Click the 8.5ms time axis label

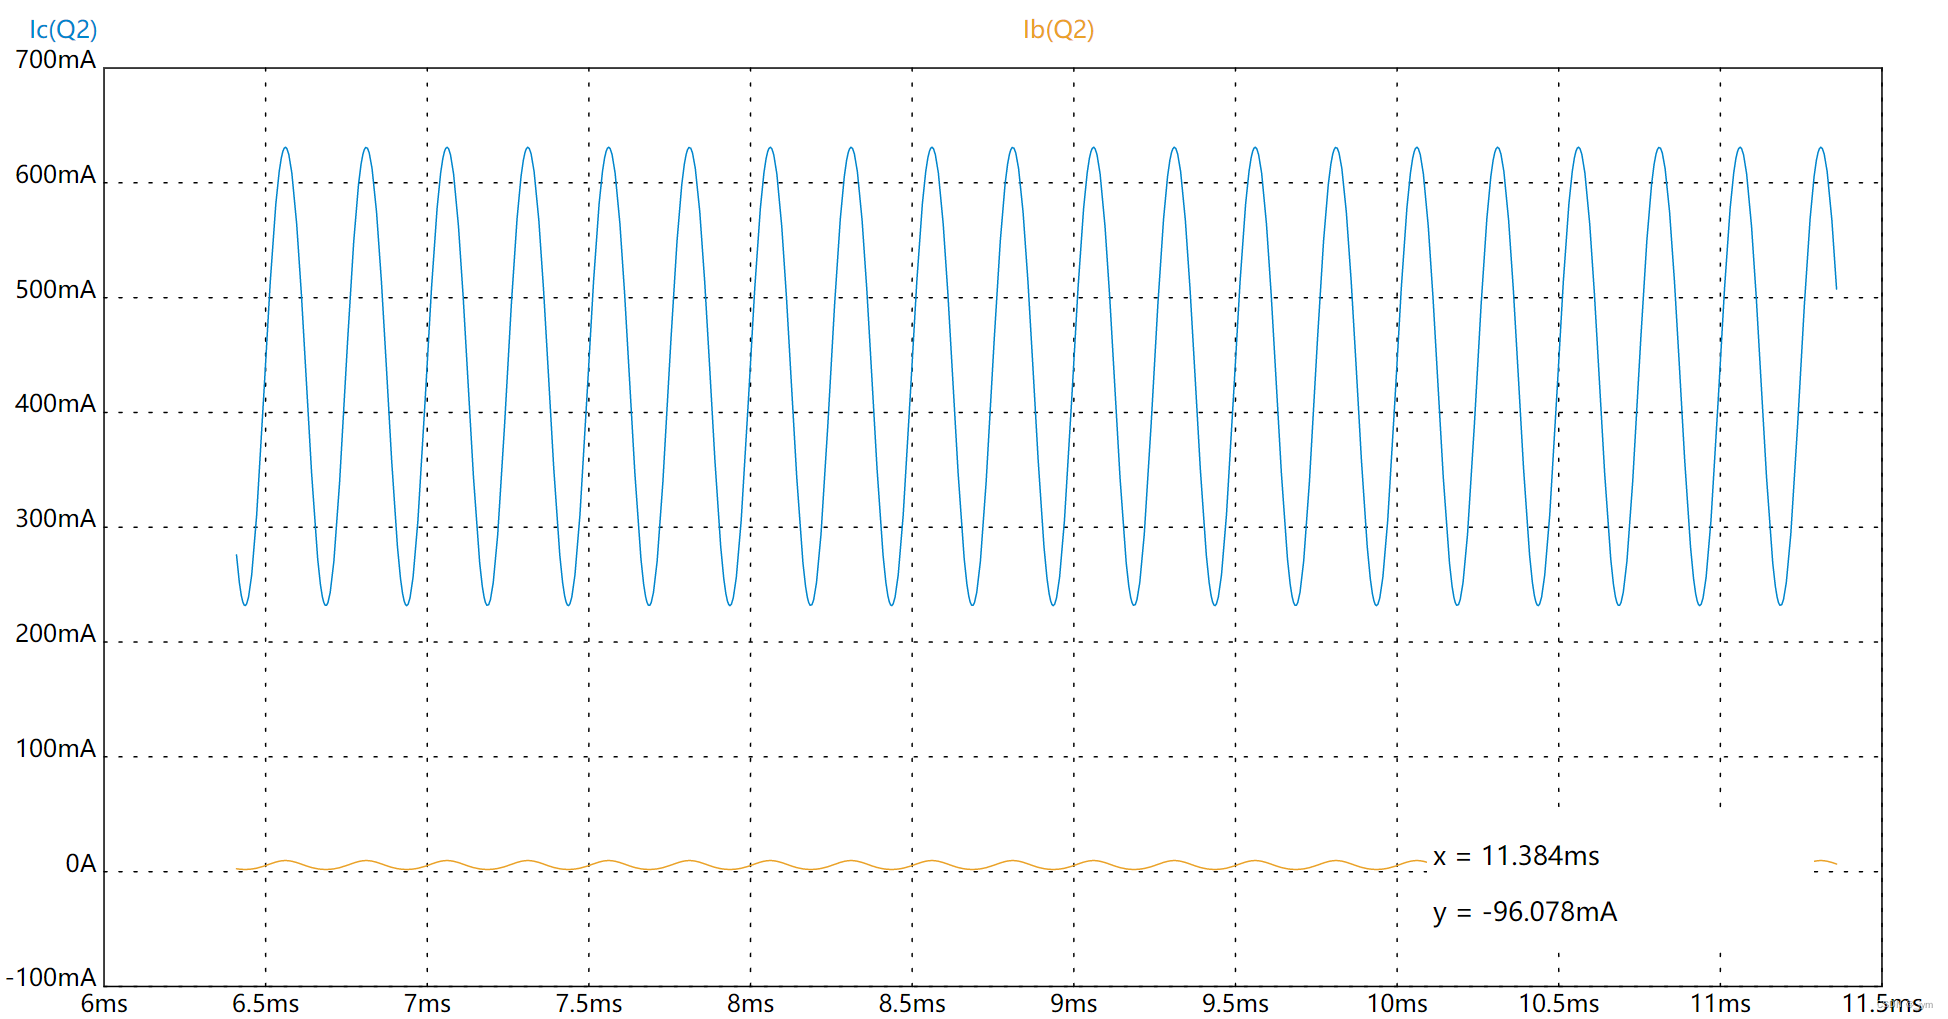(x=912, y=1004)
